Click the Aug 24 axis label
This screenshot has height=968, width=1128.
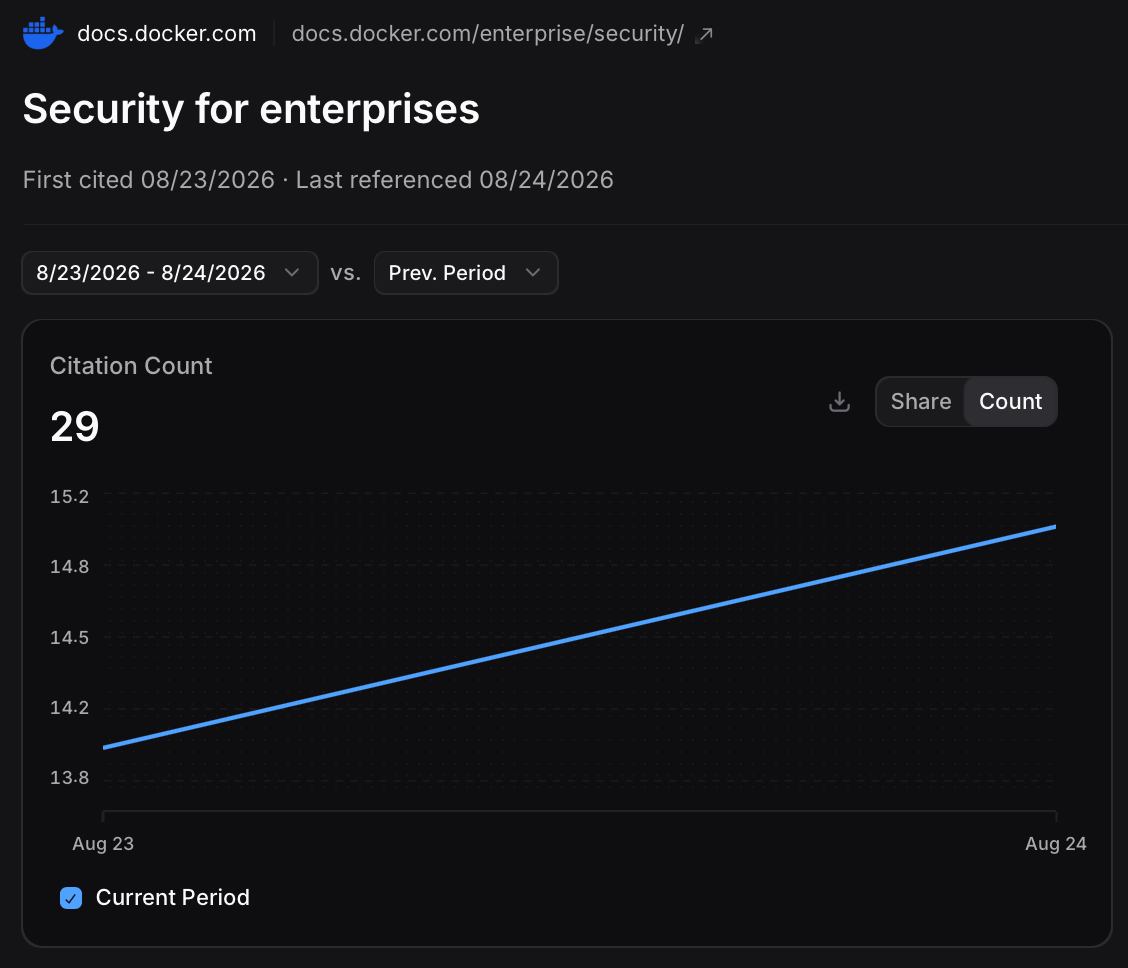[x=1055, y=844]
